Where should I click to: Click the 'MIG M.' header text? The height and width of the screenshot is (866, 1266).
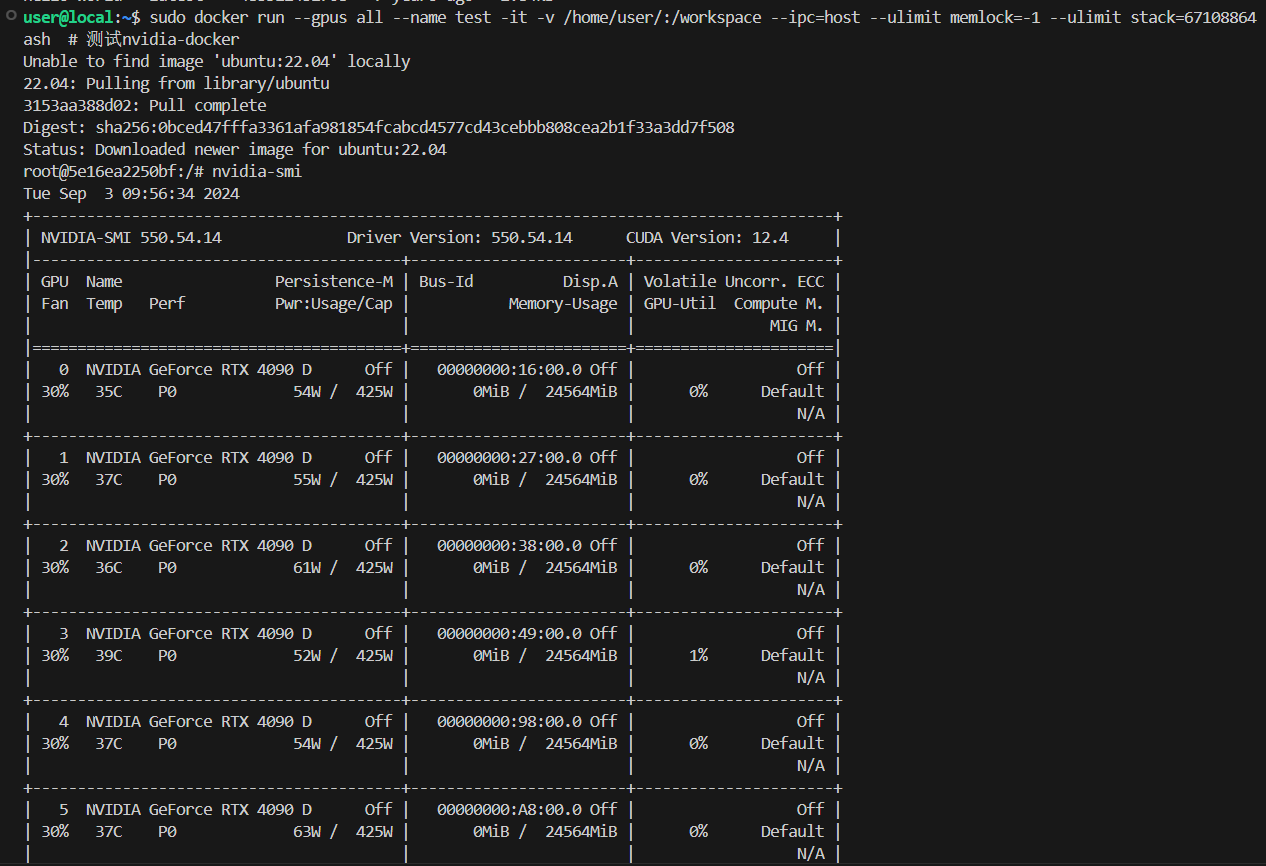tap(797, 326)
